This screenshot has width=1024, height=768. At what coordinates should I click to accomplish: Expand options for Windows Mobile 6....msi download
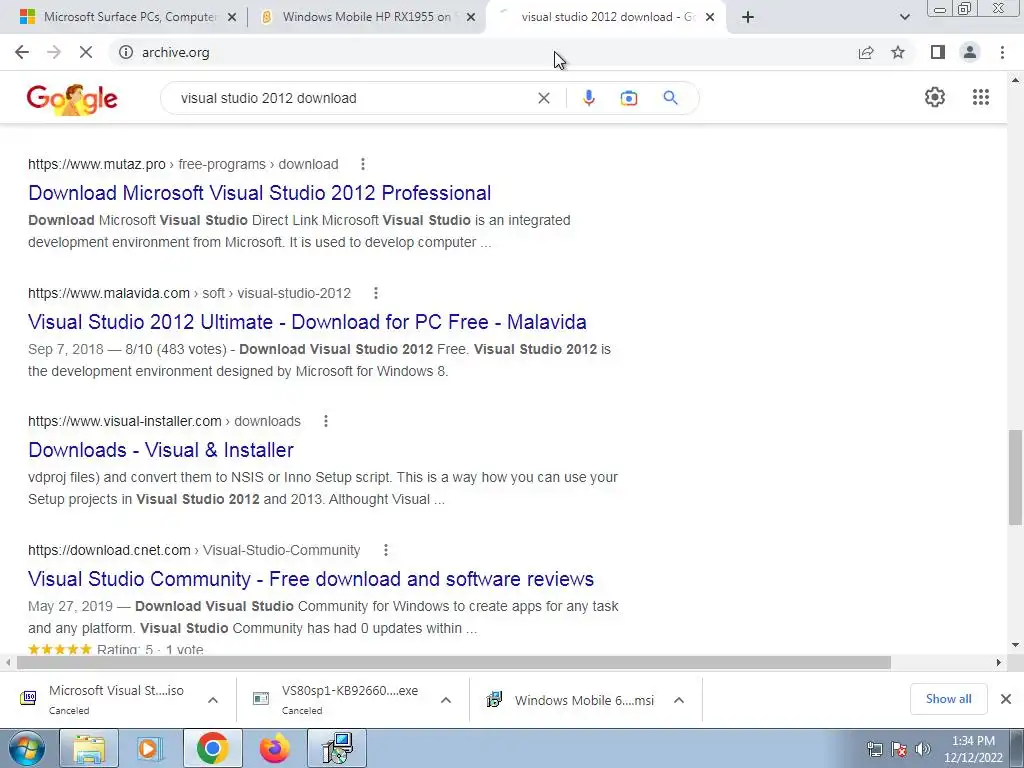pyautogui.click(x=679, y=700)
